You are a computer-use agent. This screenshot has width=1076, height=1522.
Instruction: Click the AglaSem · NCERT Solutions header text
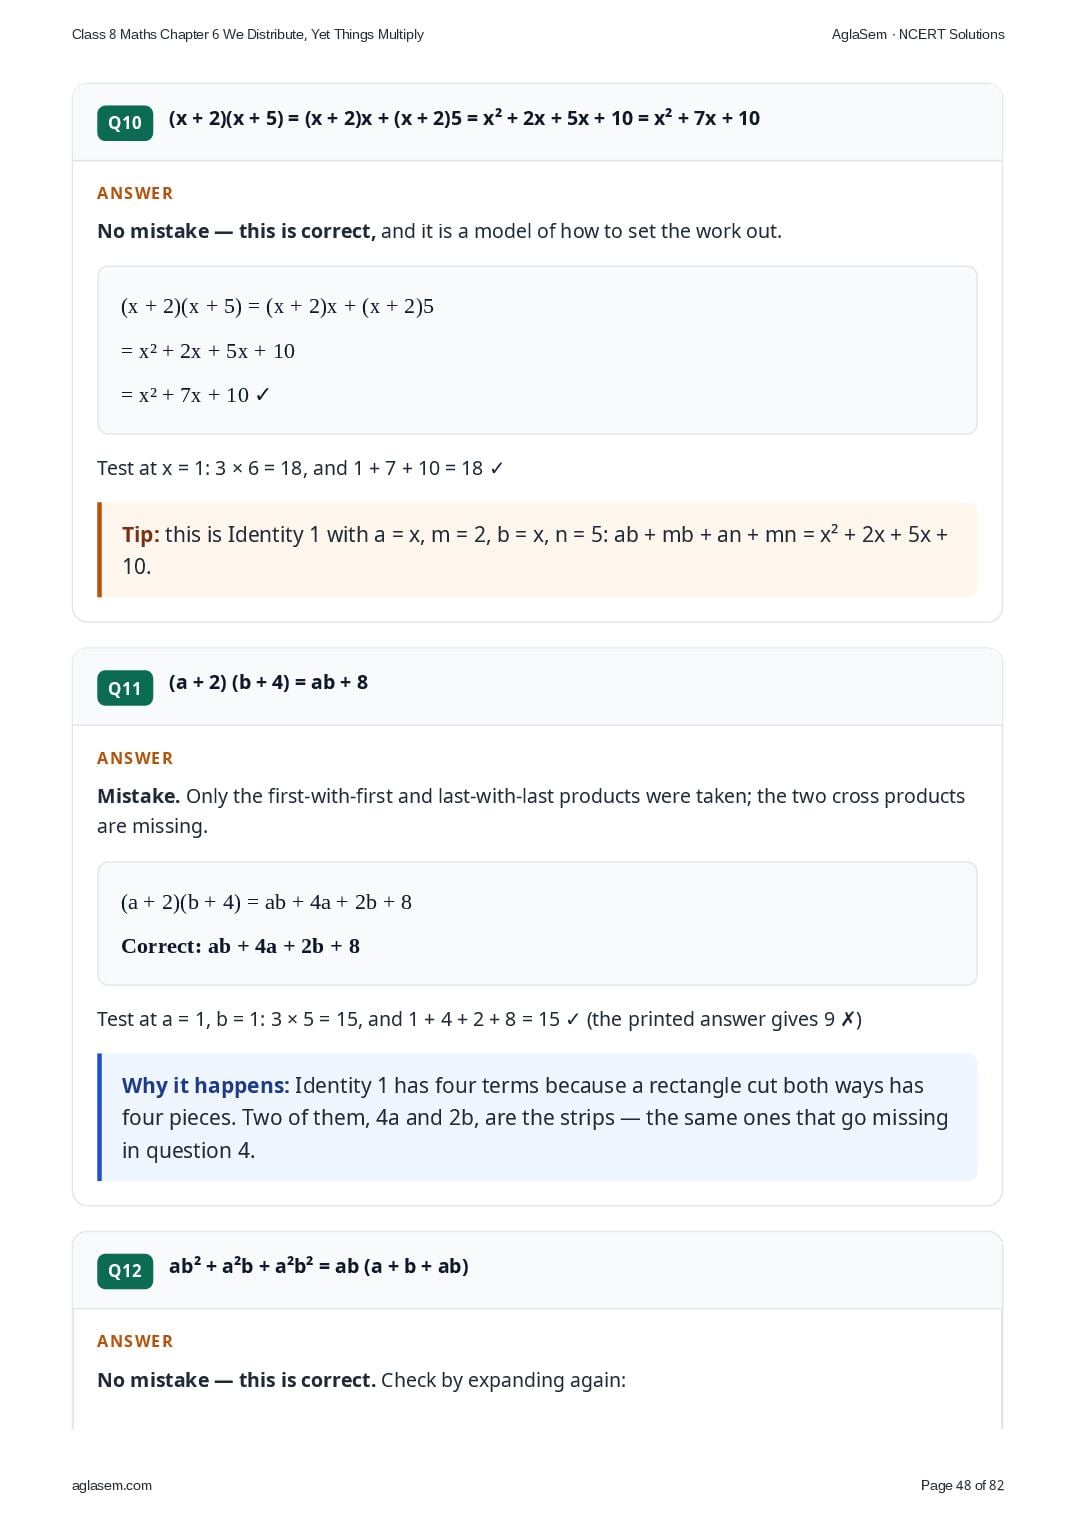[x=918, y=34]
